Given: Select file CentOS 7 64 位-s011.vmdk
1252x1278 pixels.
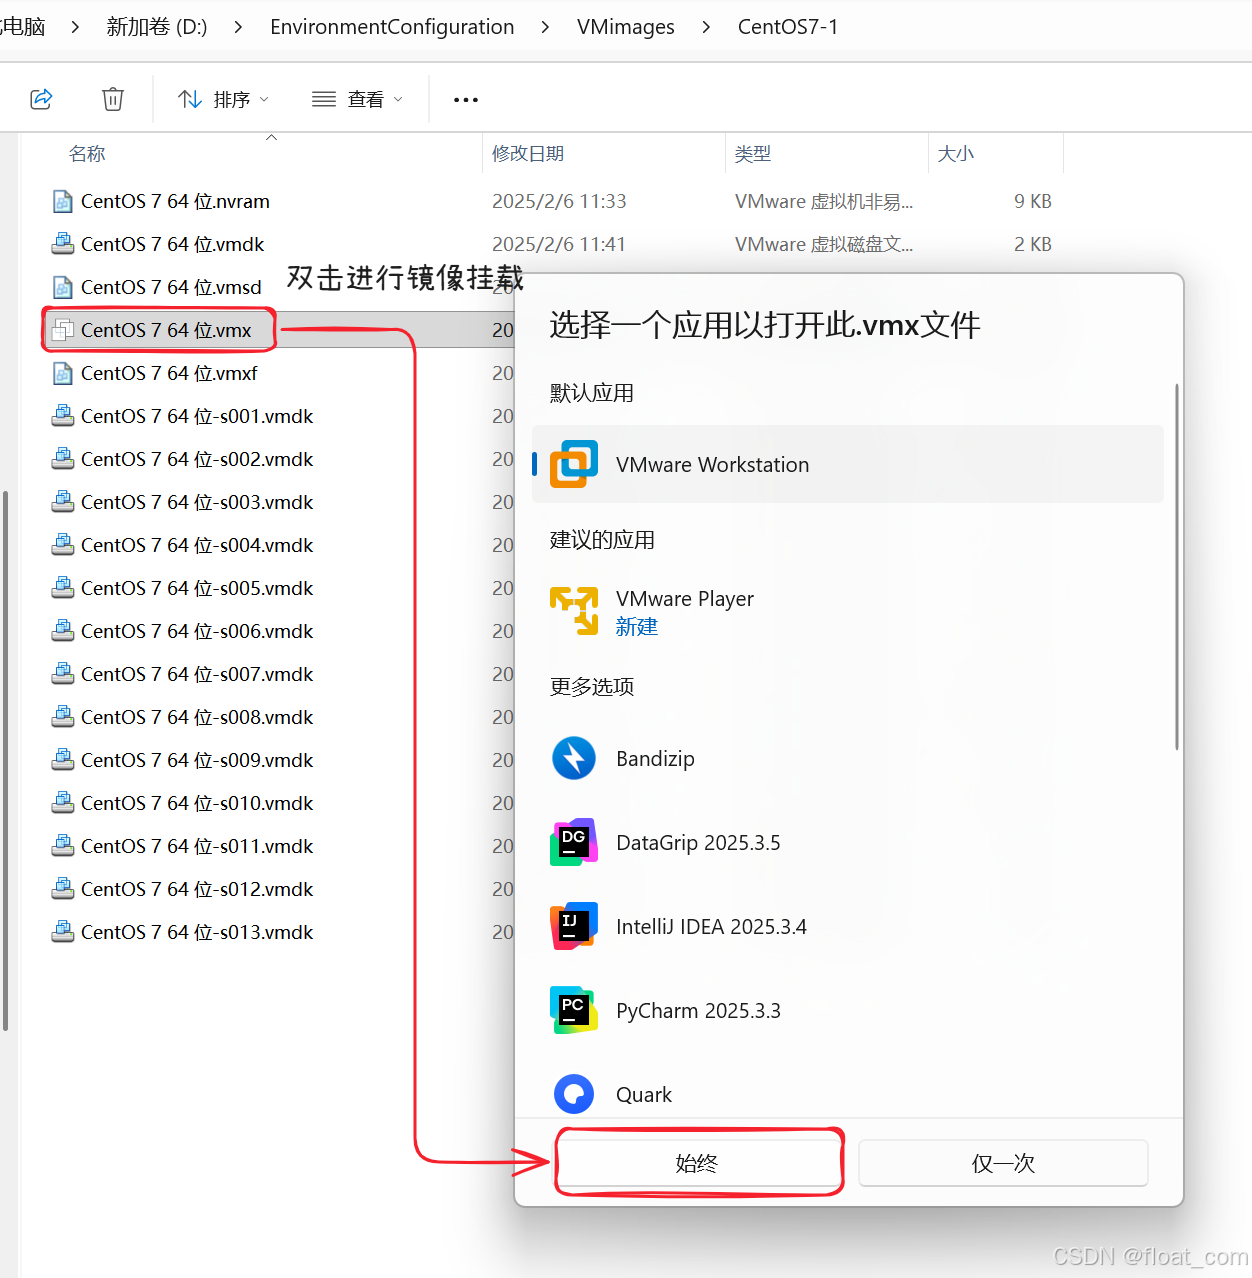Looking at the screenshot, I should (197, 846).
